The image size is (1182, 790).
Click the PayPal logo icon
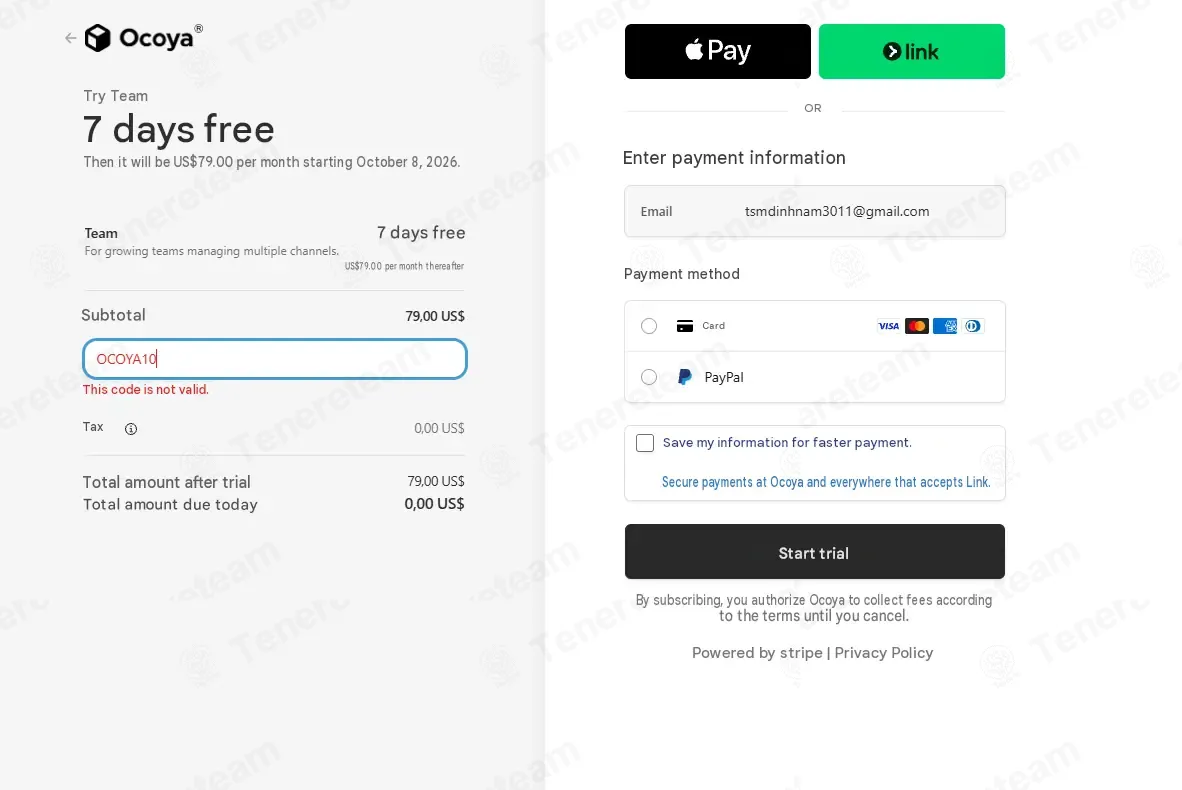(684, 377)
